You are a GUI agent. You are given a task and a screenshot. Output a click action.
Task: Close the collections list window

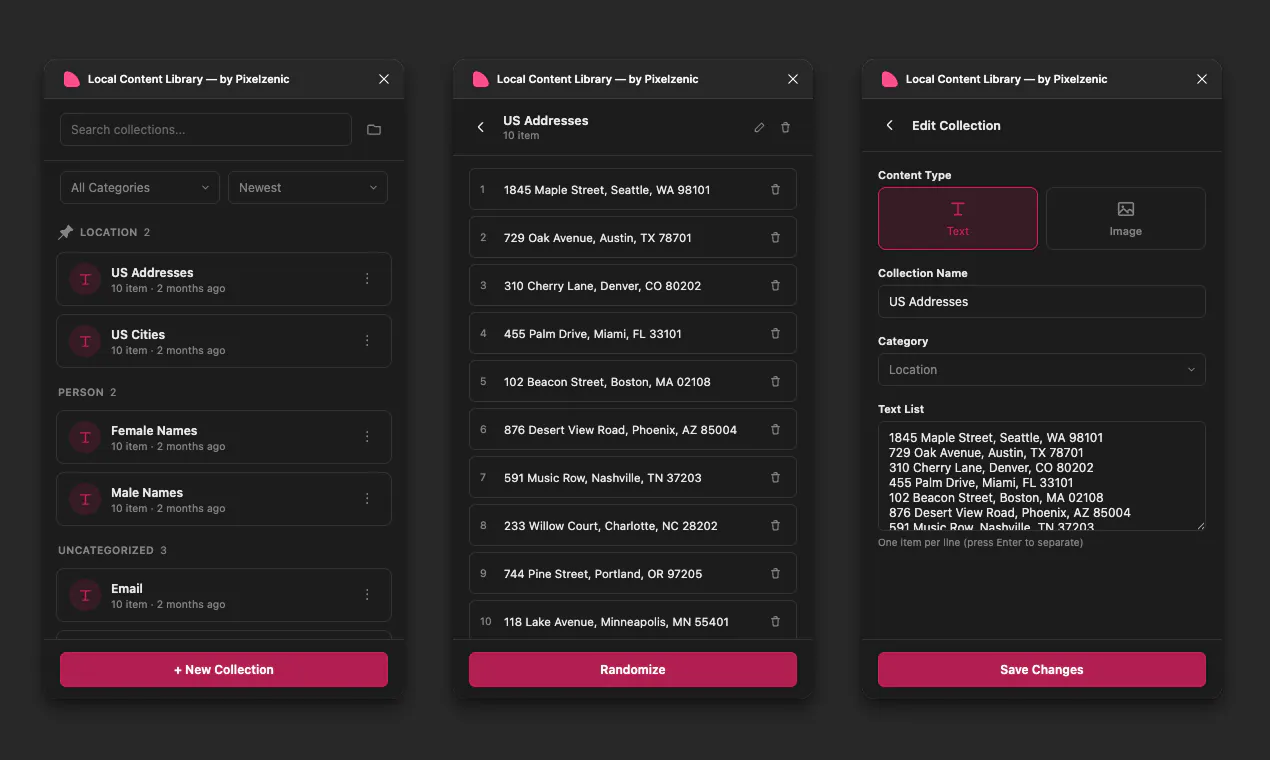pos(384,79)
